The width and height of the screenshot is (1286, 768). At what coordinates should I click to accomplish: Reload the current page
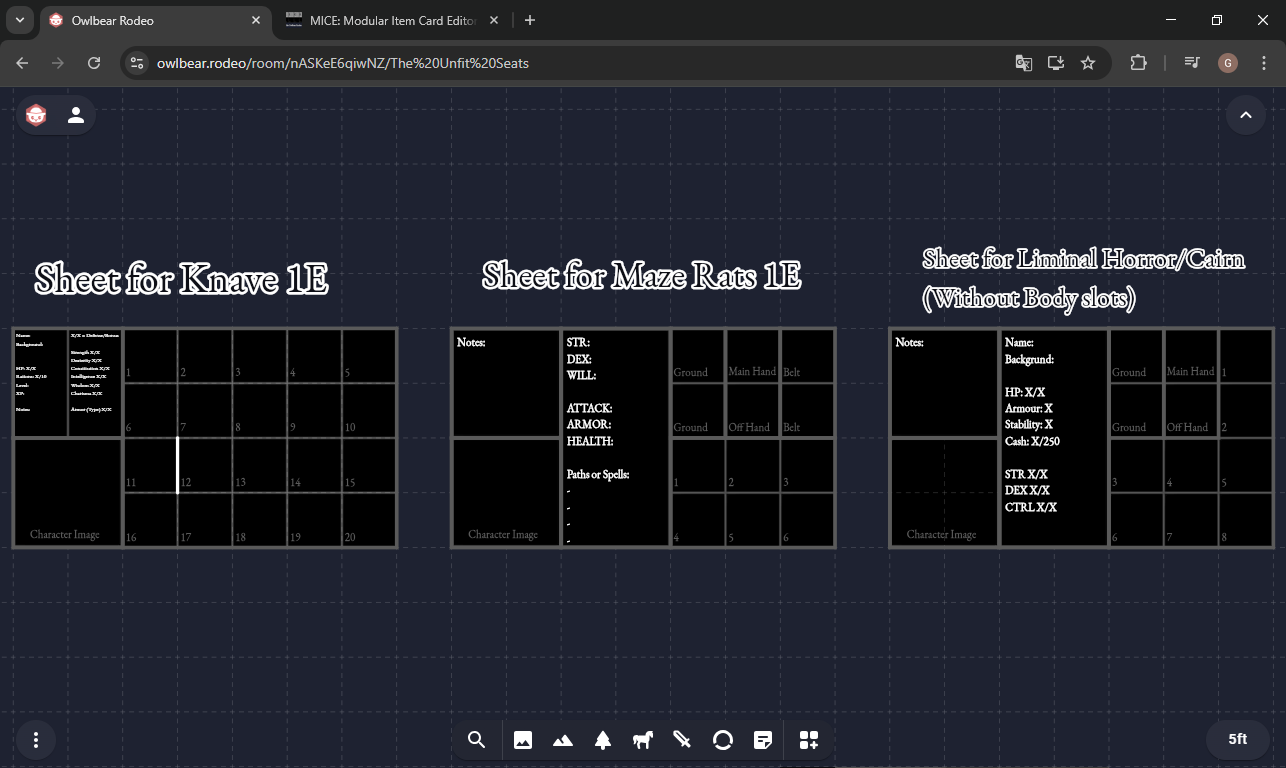point(94,63)
